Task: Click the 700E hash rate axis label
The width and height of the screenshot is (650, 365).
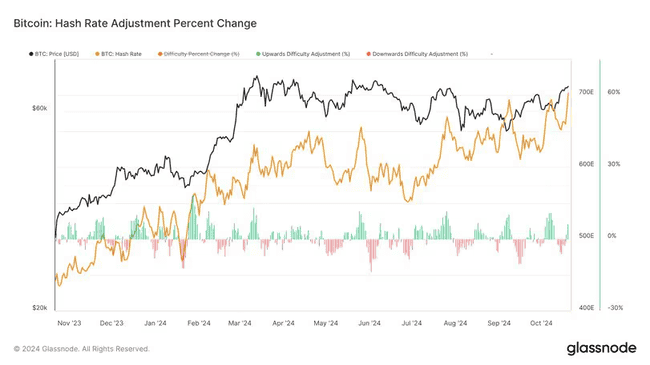Action: (x=586, y=92)
